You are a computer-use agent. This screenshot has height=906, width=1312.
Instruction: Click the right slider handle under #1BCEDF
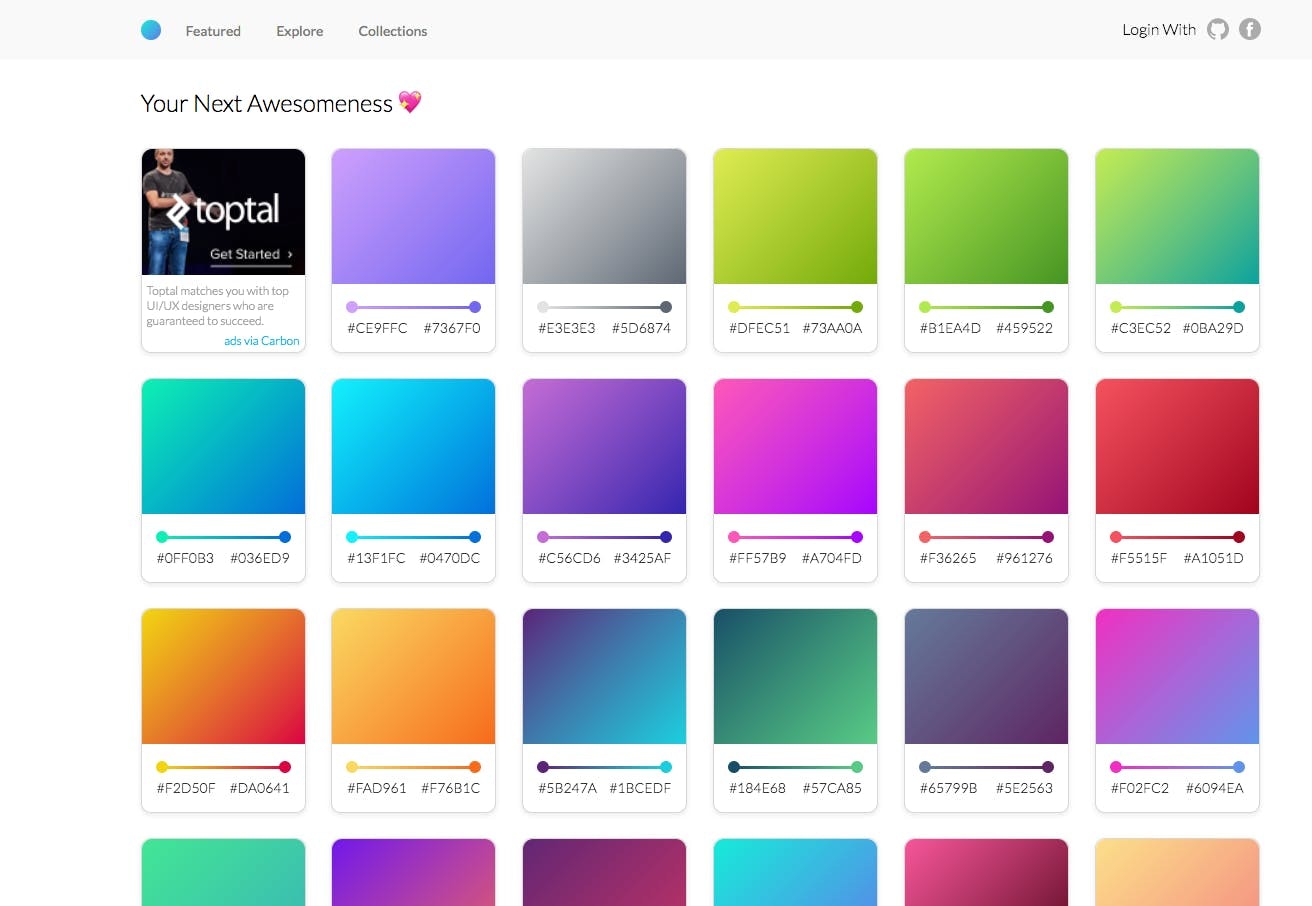(x=665, y=766)
